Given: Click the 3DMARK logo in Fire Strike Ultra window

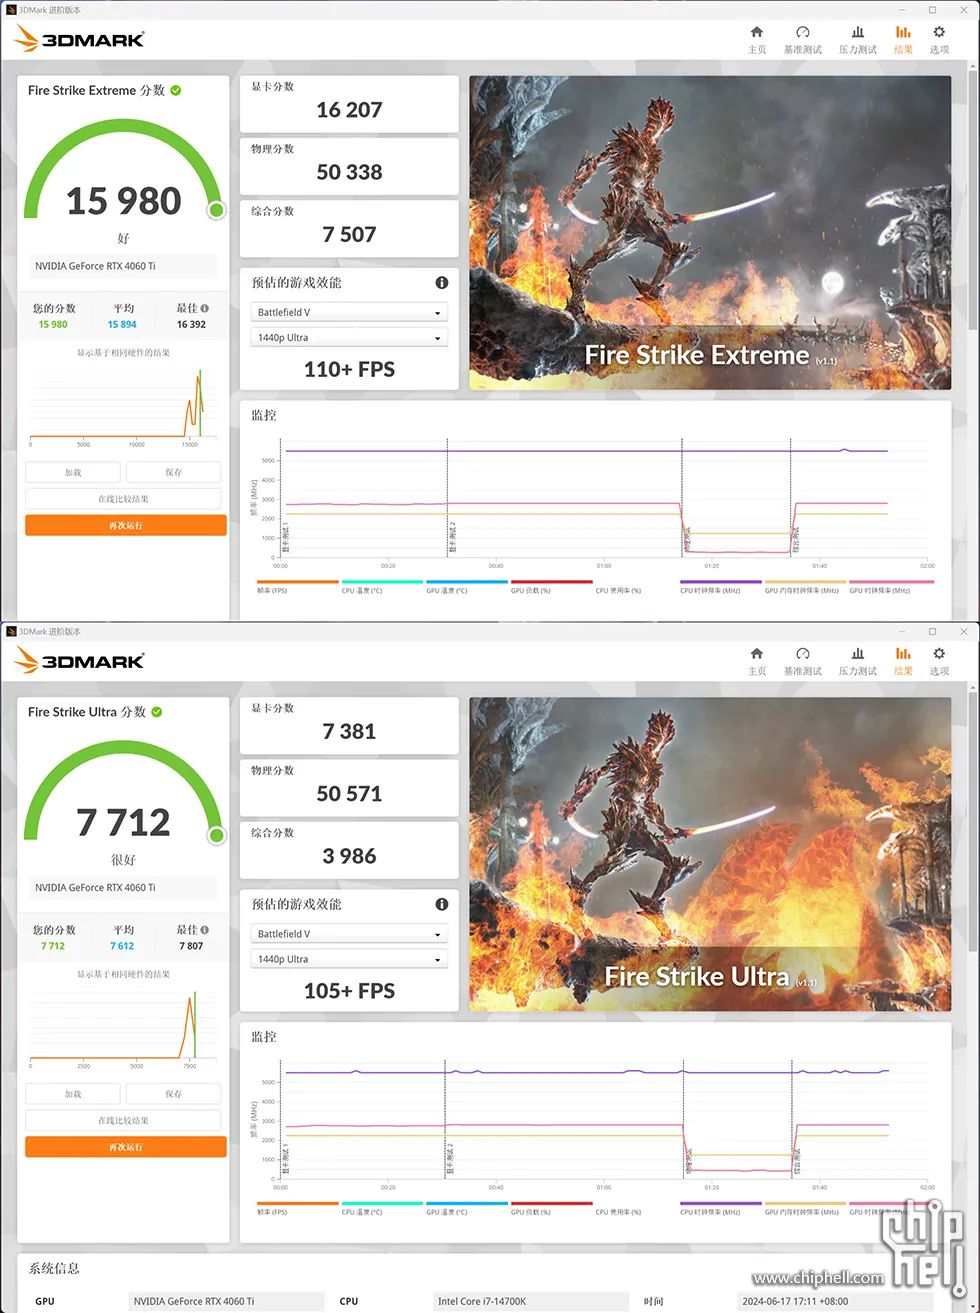Looking at the screenshot, I should pos(80,661).
